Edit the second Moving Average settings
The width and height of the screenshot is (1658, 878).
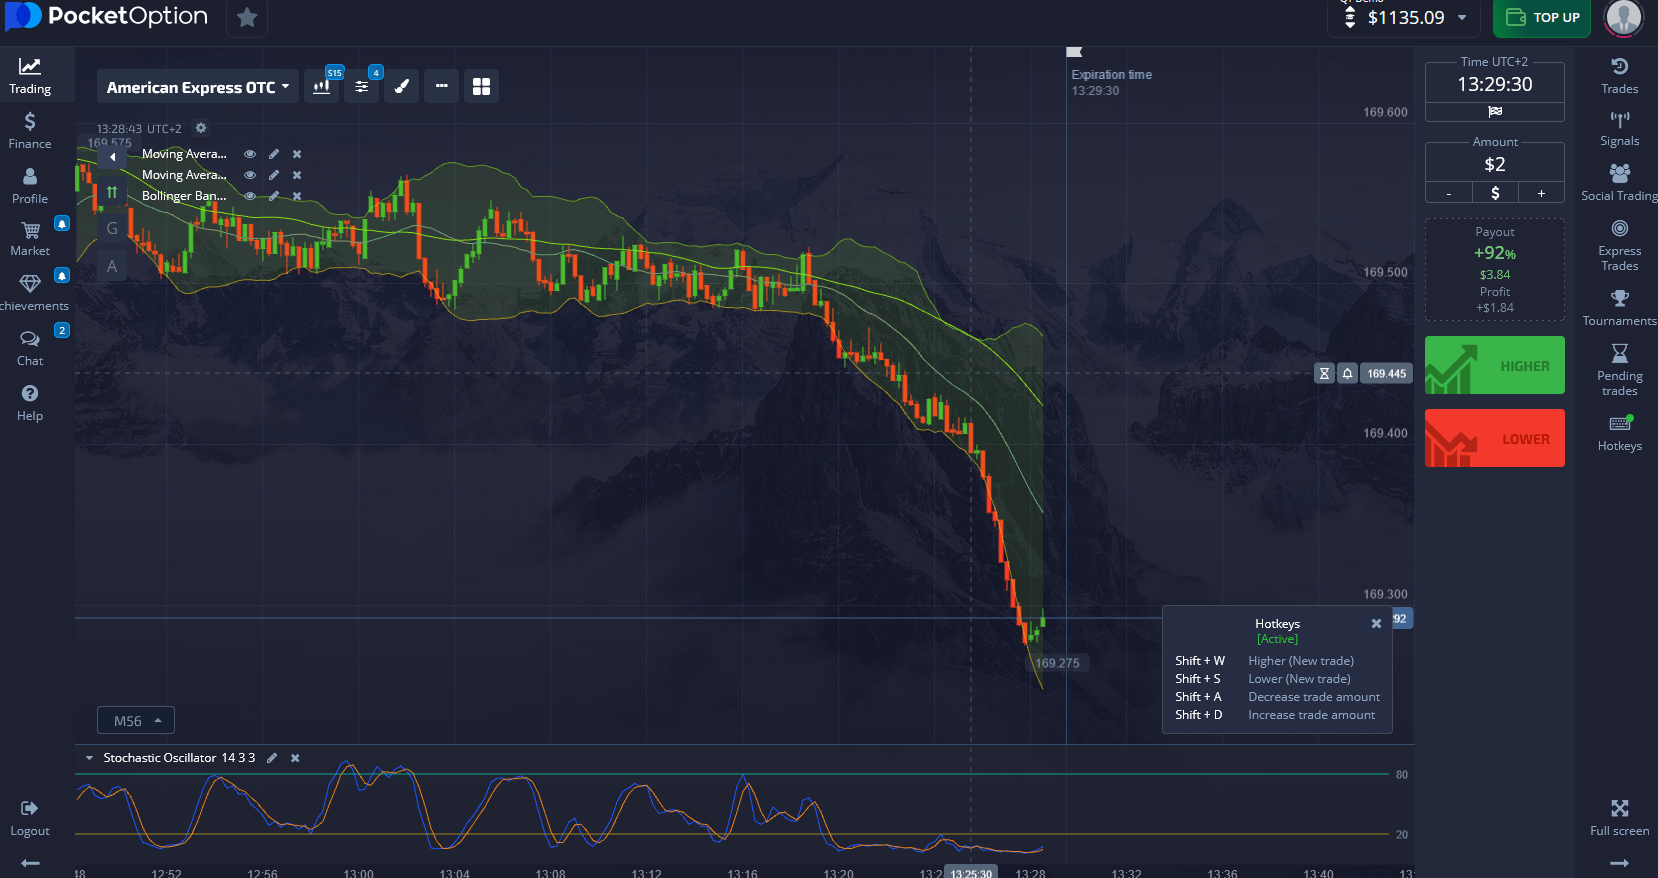pos(274,175)
